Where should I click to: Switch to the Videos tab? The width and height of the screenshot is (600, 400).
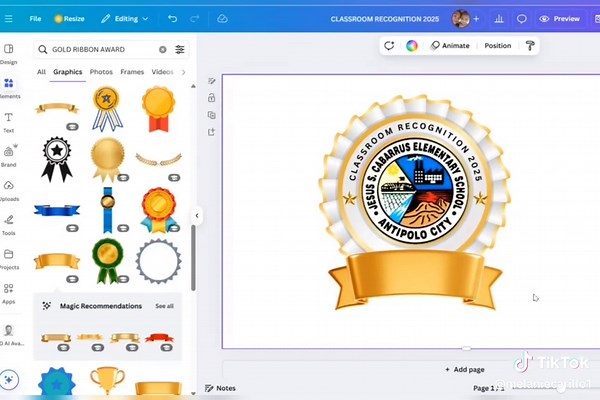162,72
